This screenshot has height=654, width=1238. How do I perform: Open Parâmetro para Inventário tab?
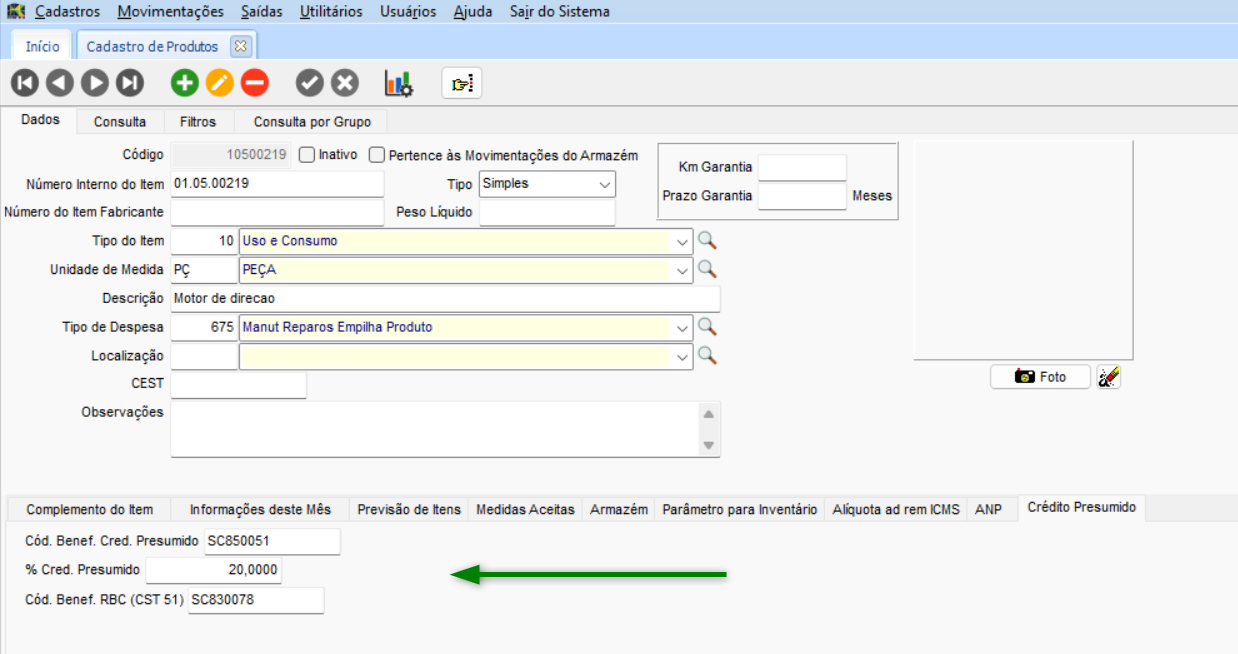coord(740,509)
